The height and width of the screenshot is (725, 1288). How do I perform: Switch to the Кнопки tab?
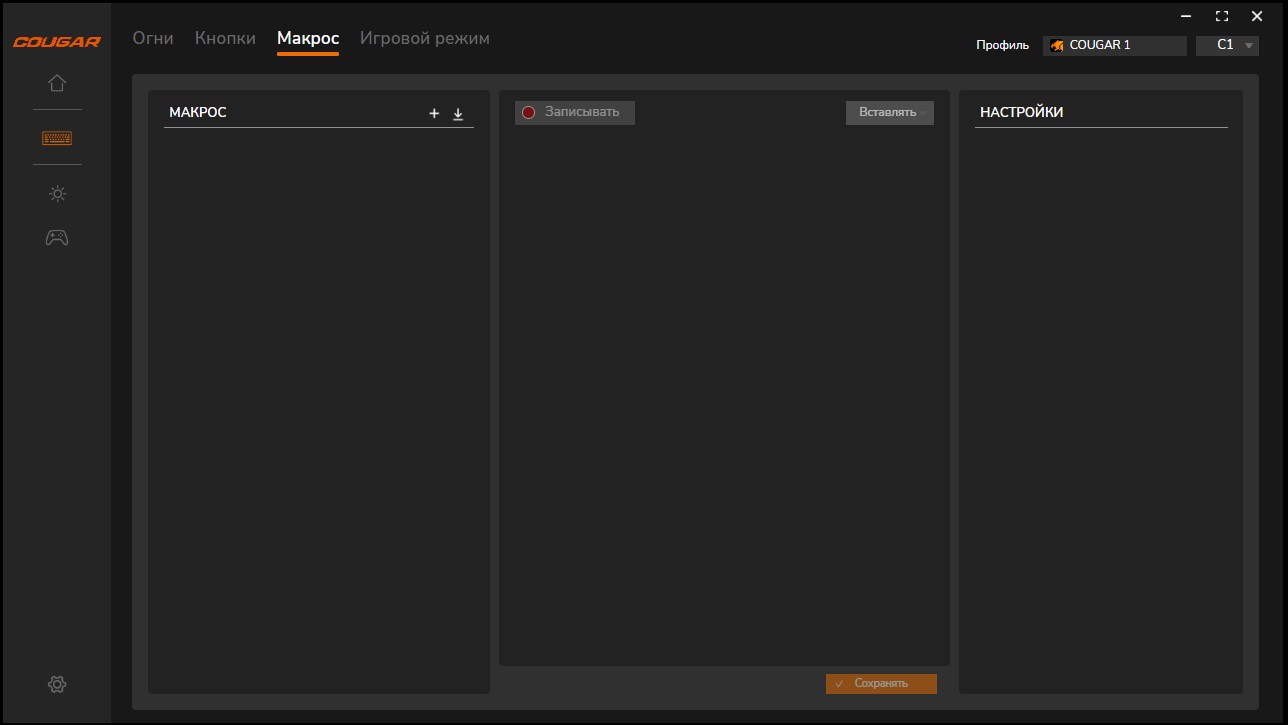click(225, 38)
